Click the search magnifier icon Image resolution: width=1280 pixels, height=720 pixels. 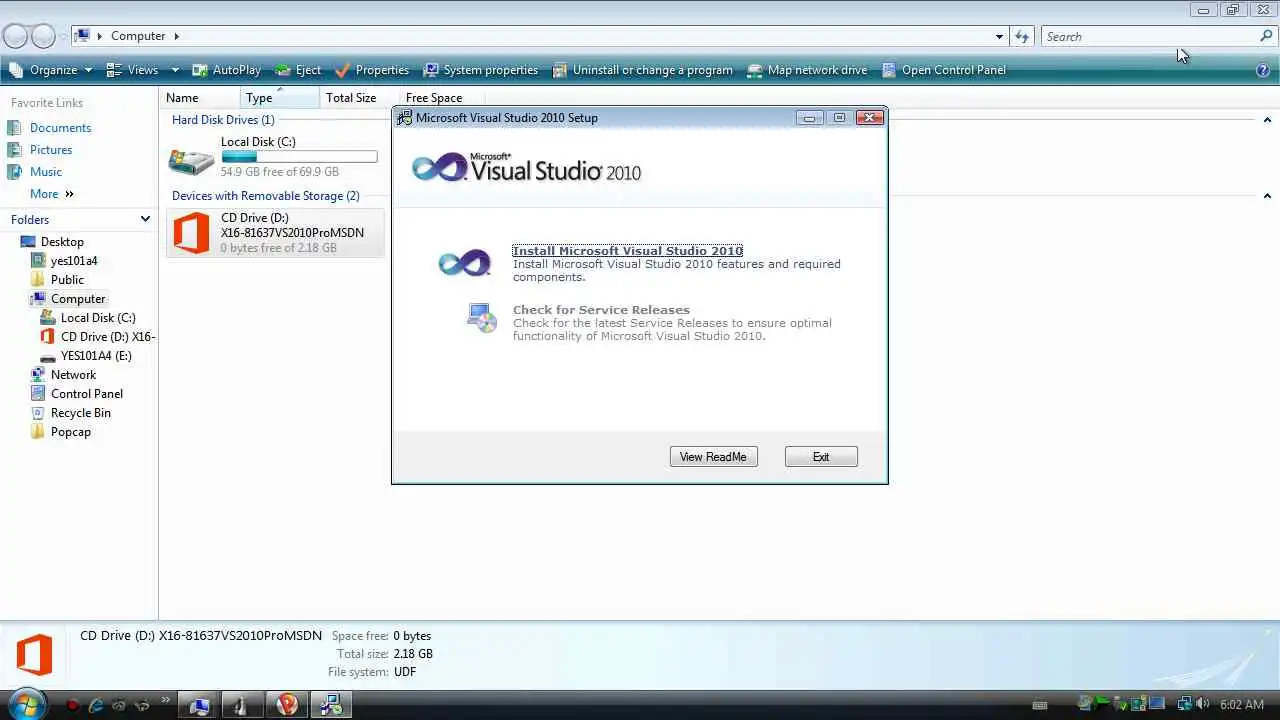(x=1266, y=36)
